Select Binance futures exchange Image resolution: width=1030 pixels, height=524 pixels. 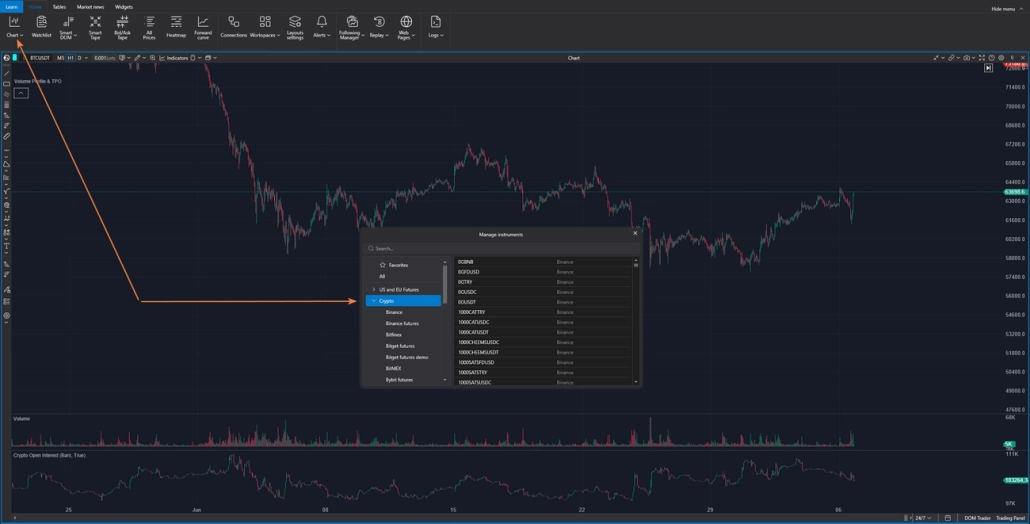coord(402,323)
